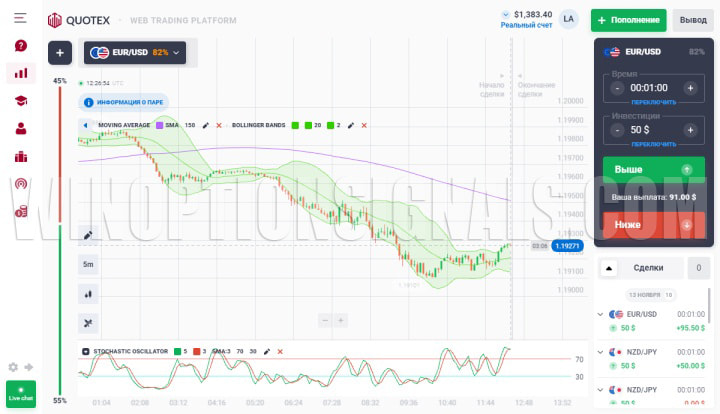Switch time mode via Переключить link
Viewport: 720px width, 414px height.
pyautogui.click(x=652, y=102)
